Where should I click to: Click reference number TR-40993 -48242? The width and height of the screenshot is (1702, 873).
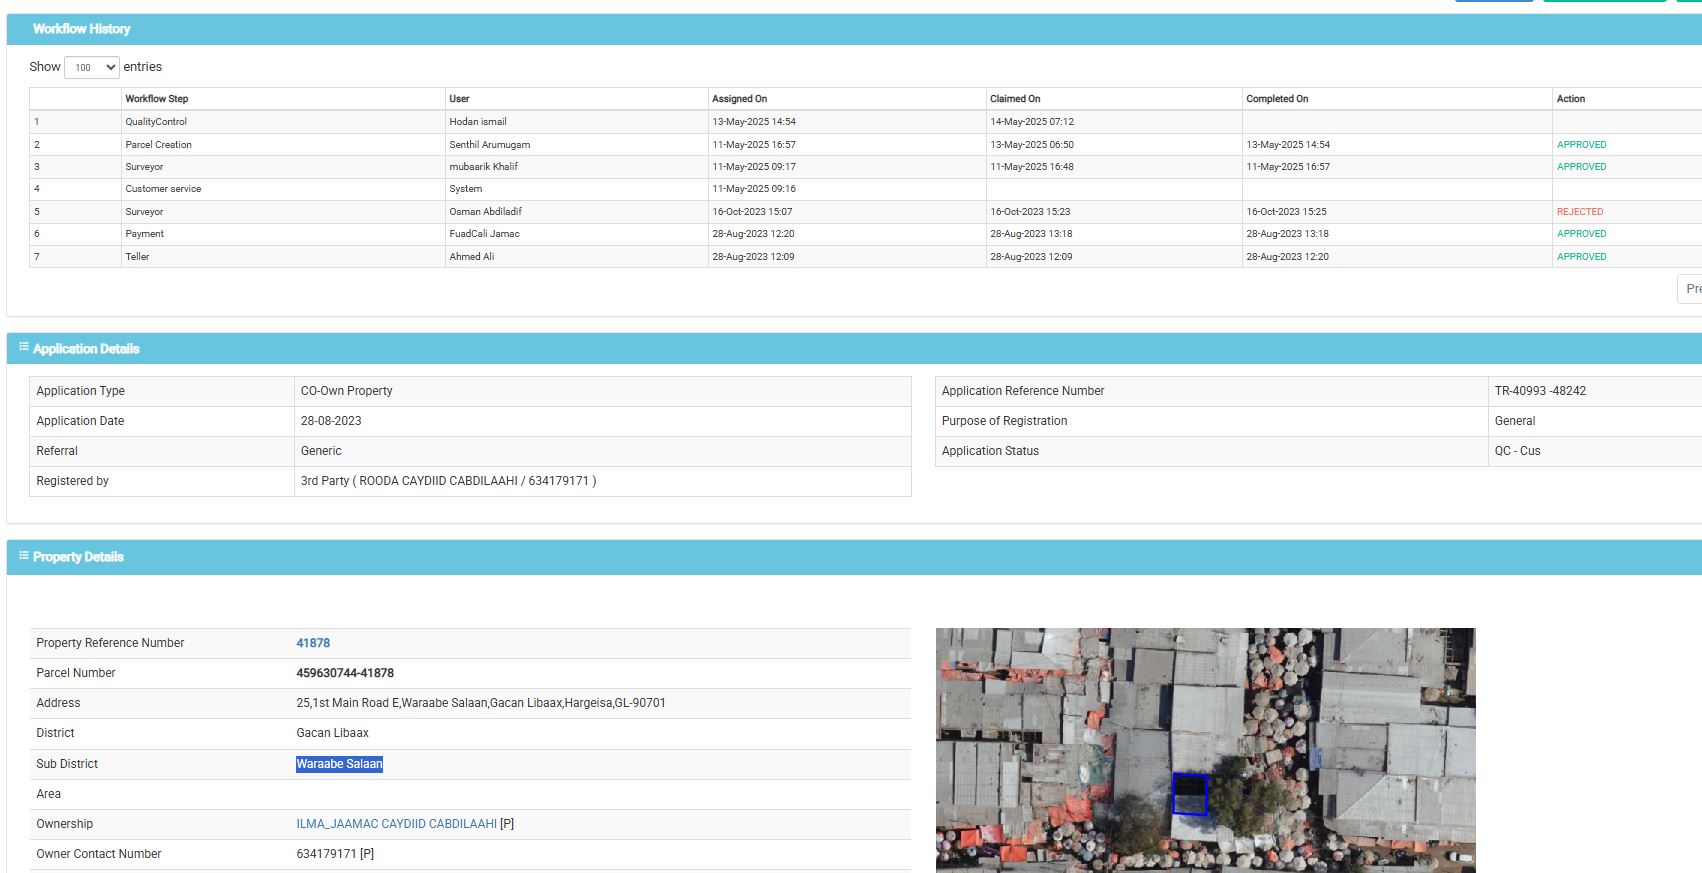coord(1540,391)
